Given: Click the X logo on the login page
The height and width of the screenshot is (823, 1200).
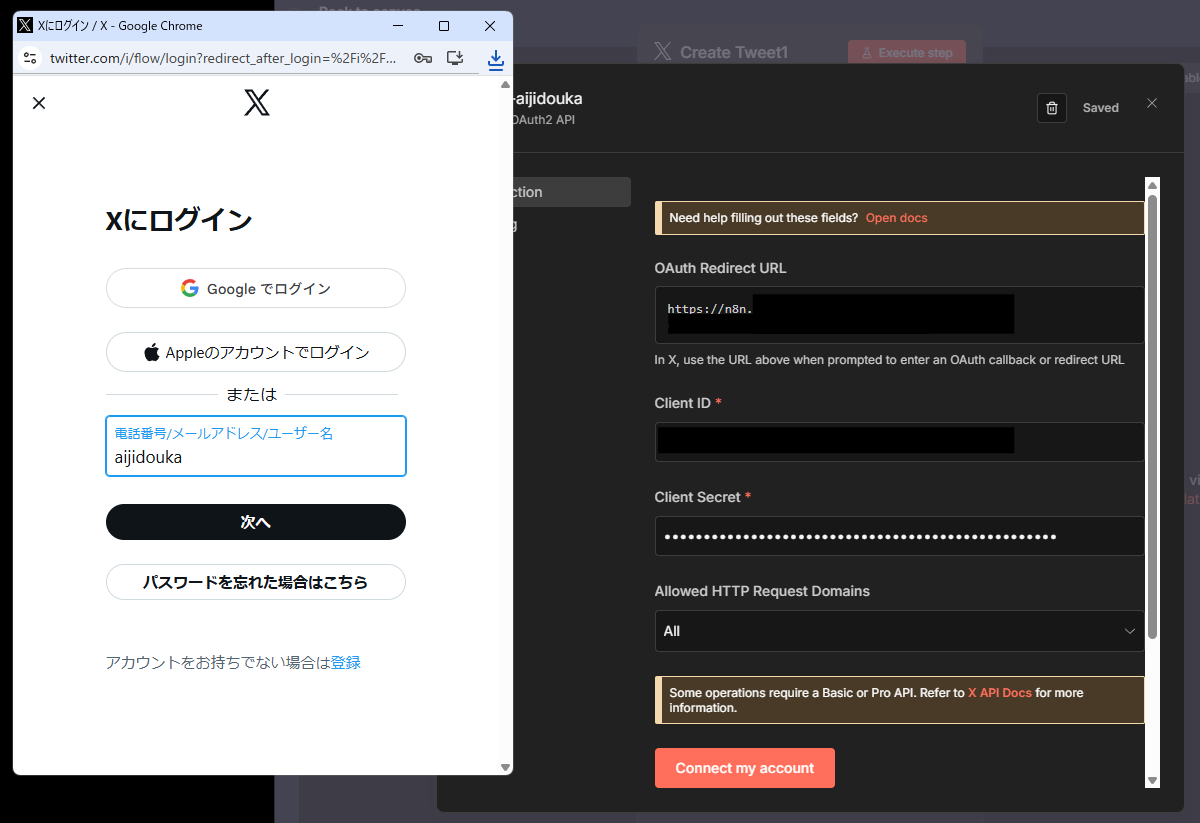Looking at the screenshot, I should pyautogui.click(x=257, y=102).
